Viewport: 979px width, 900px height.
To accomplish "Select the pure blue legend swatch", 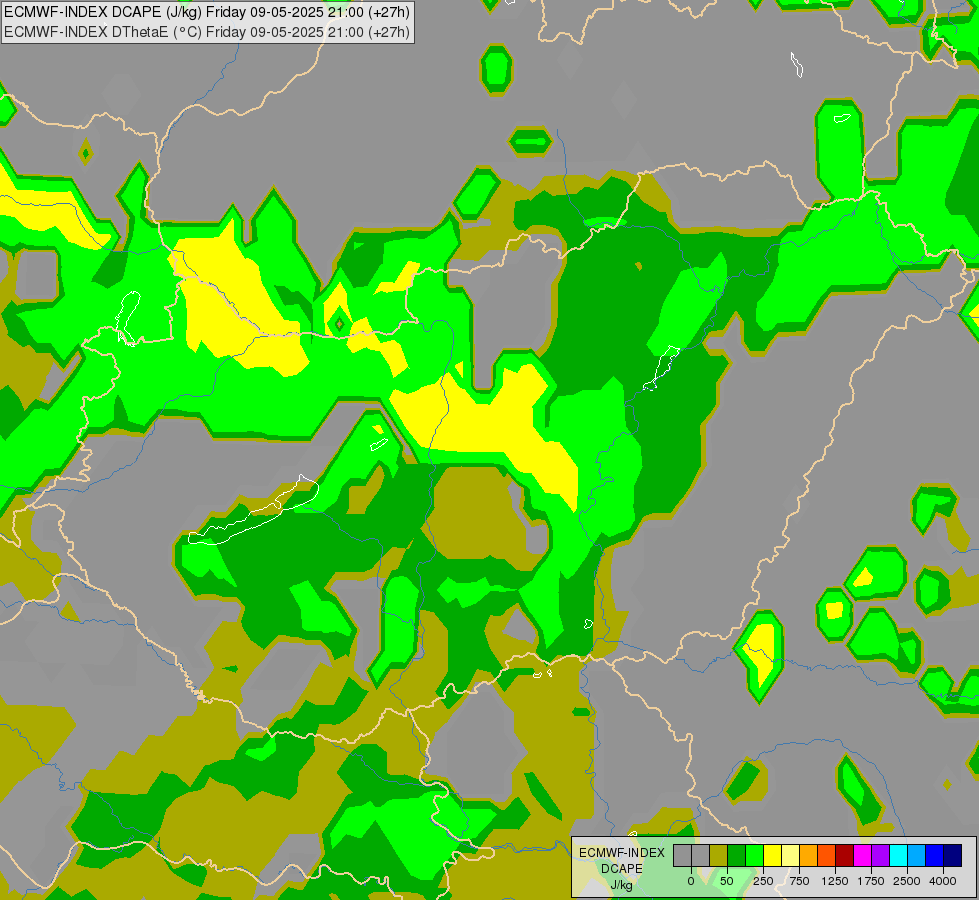I will [935, 855].
